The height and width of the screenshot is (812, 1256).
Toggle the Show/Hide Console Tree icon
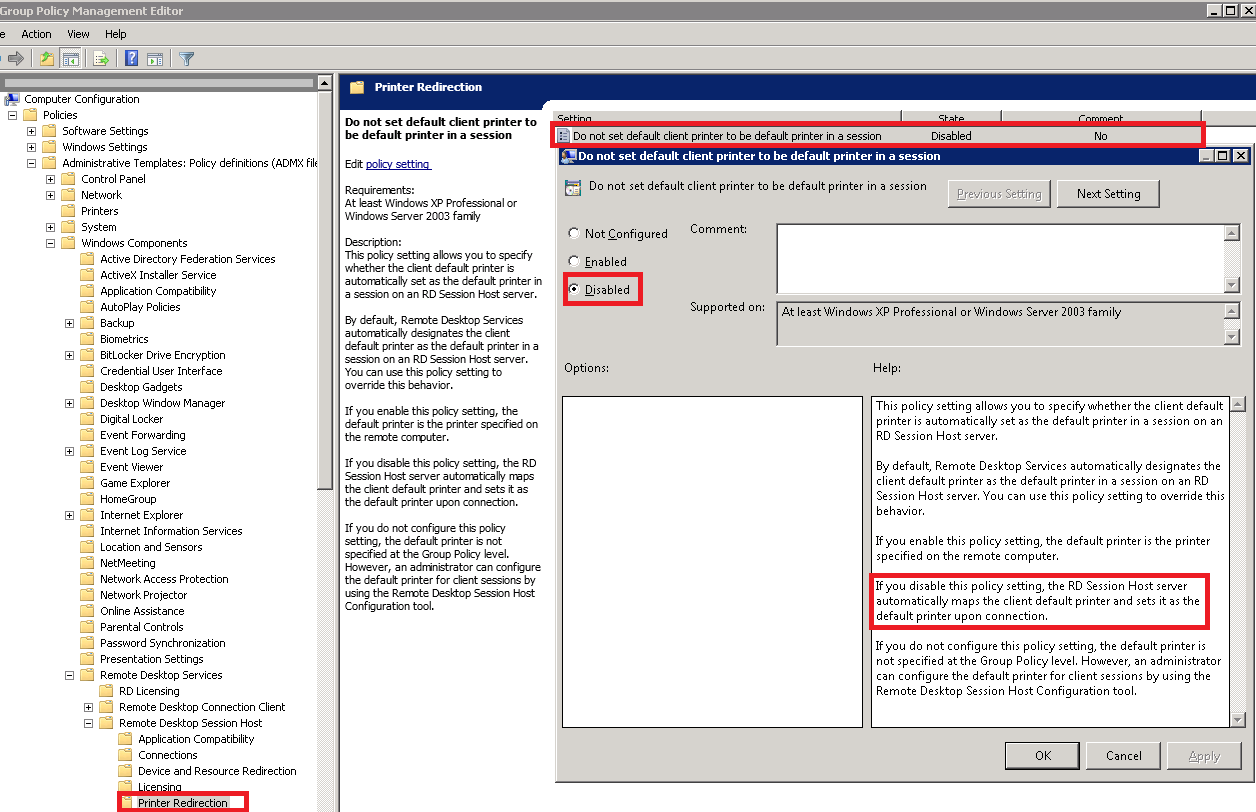pyautogui.click(x=71, y=59)
